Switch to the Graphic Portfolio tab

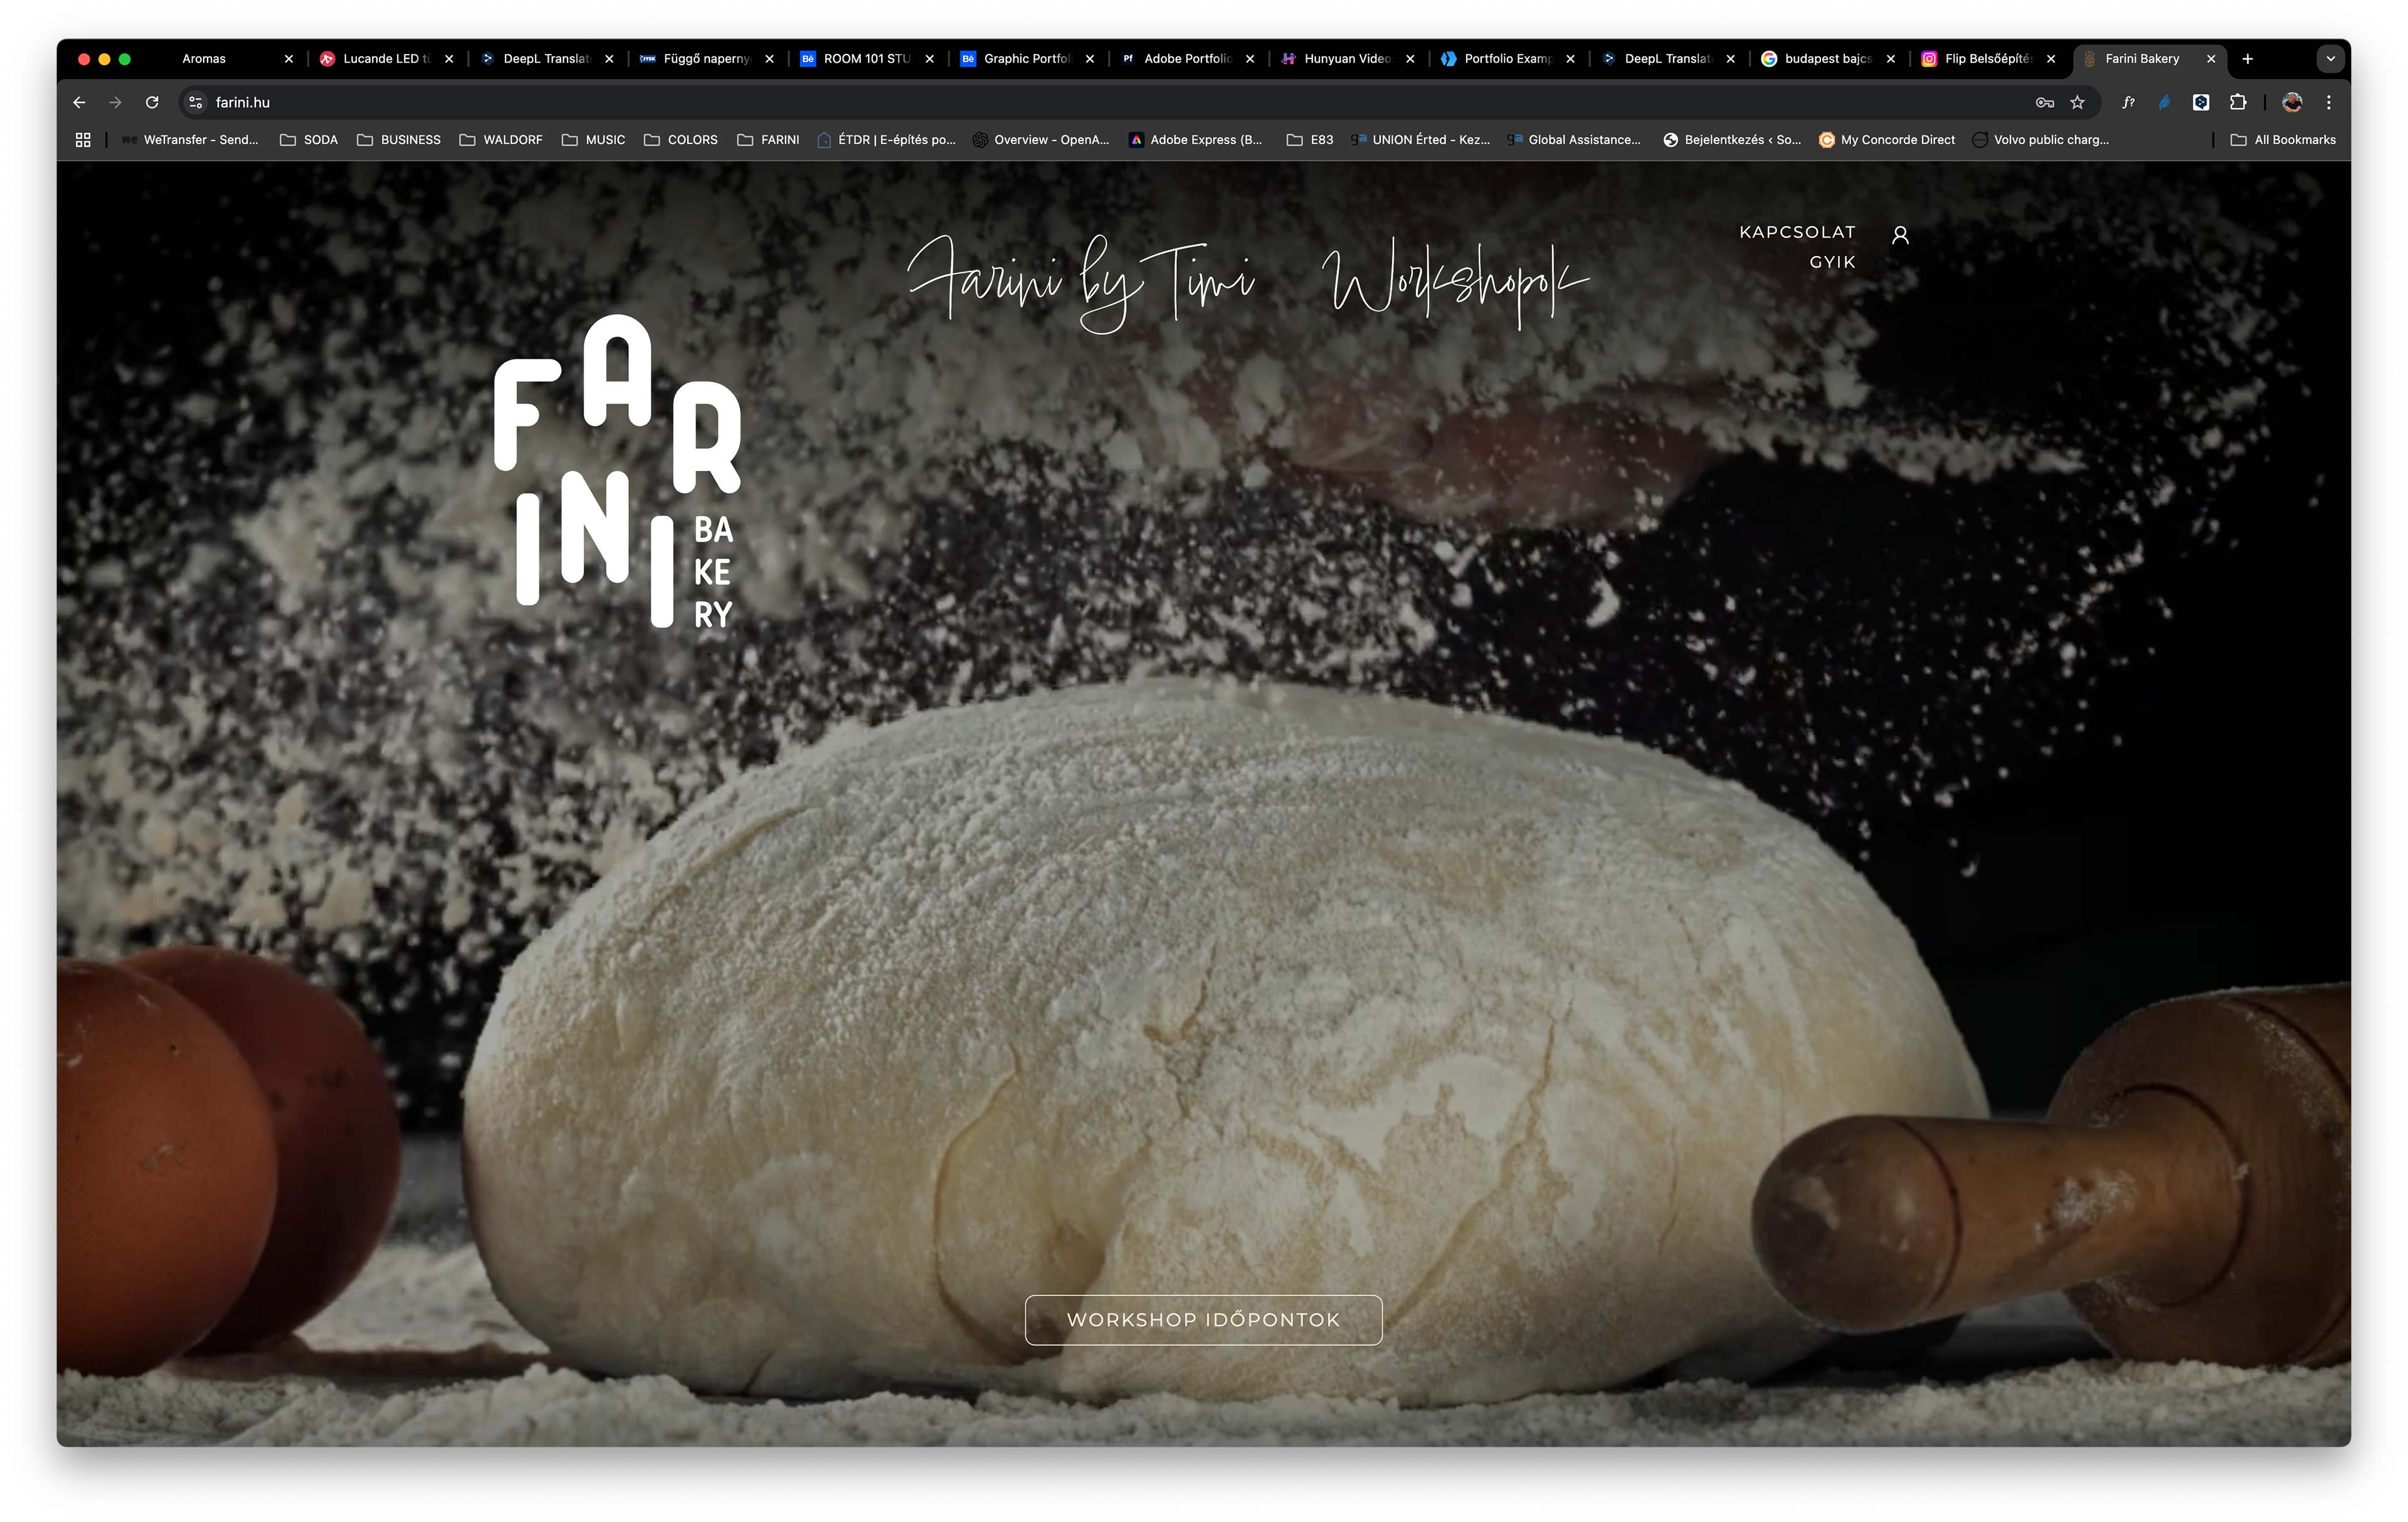(x=1025, y=59)
